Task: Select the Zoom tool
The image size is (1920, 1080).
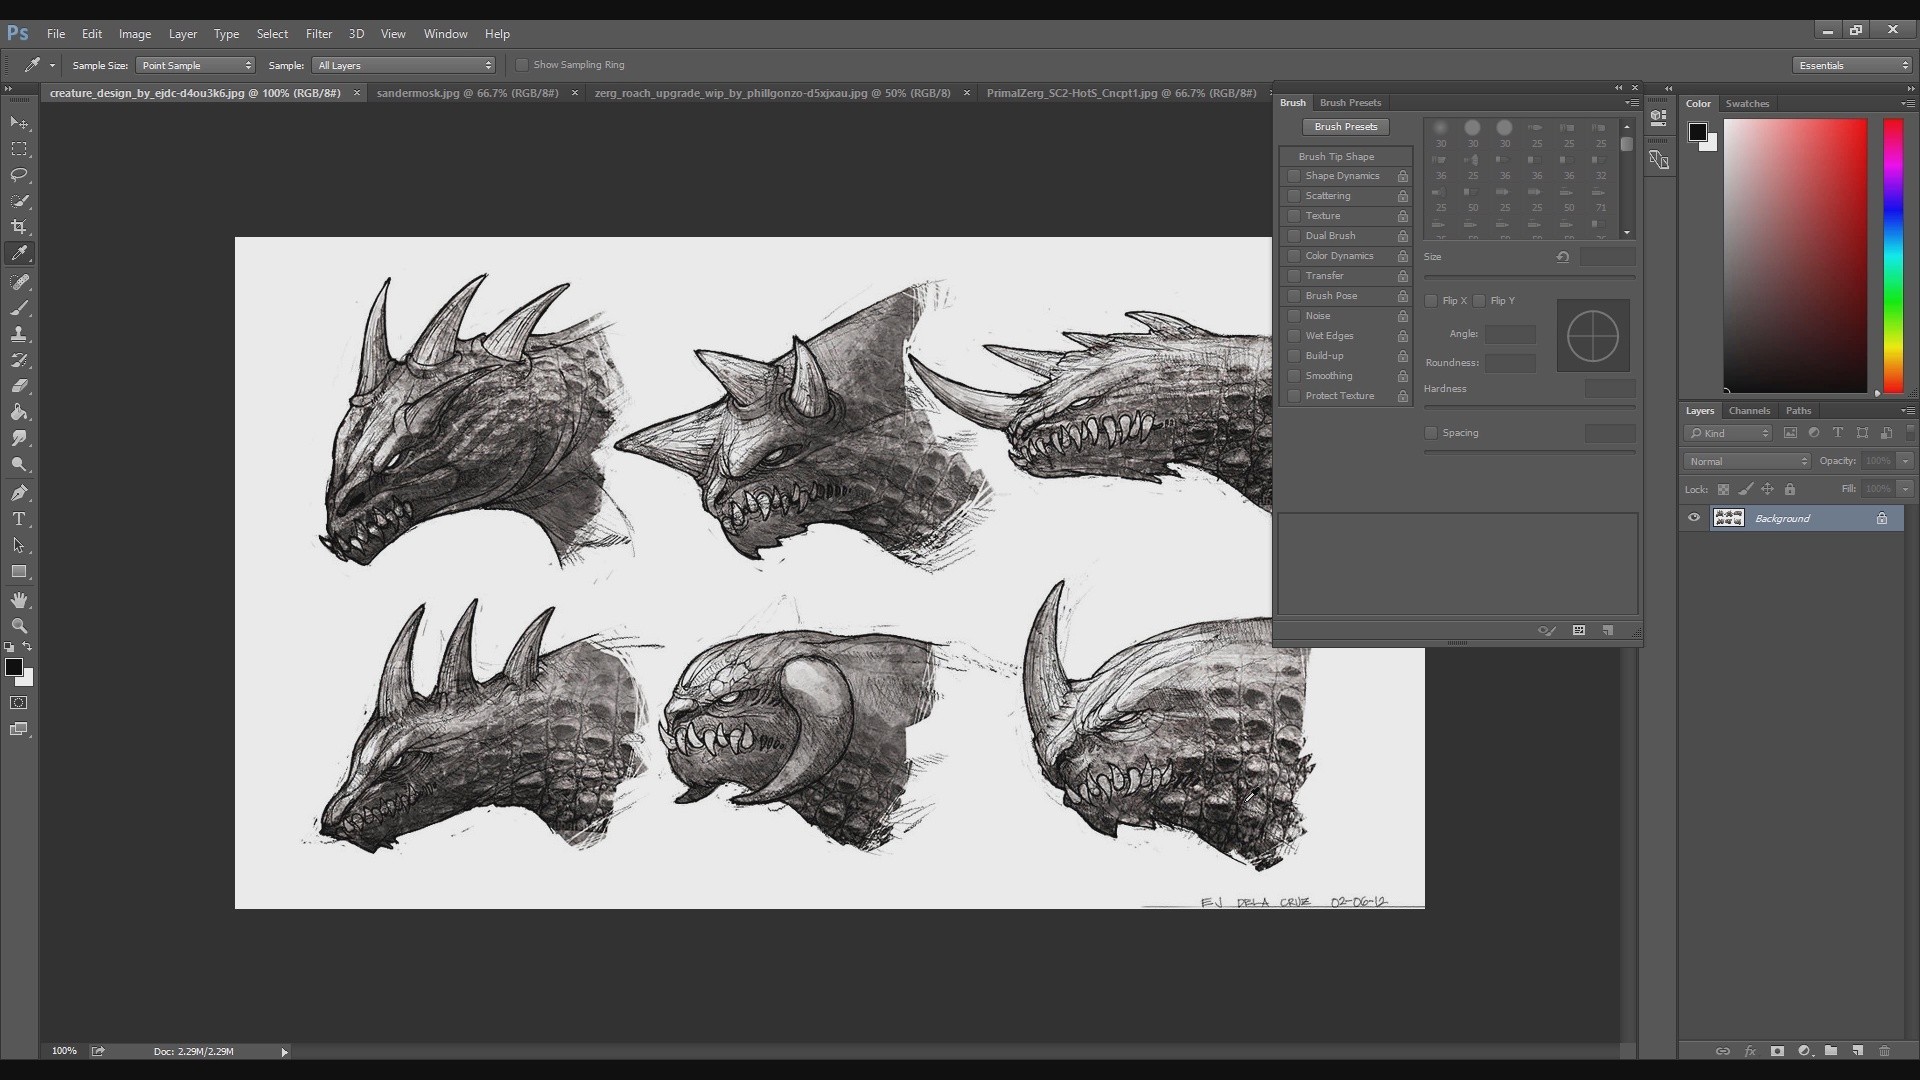Action: [x=19, y=626]
